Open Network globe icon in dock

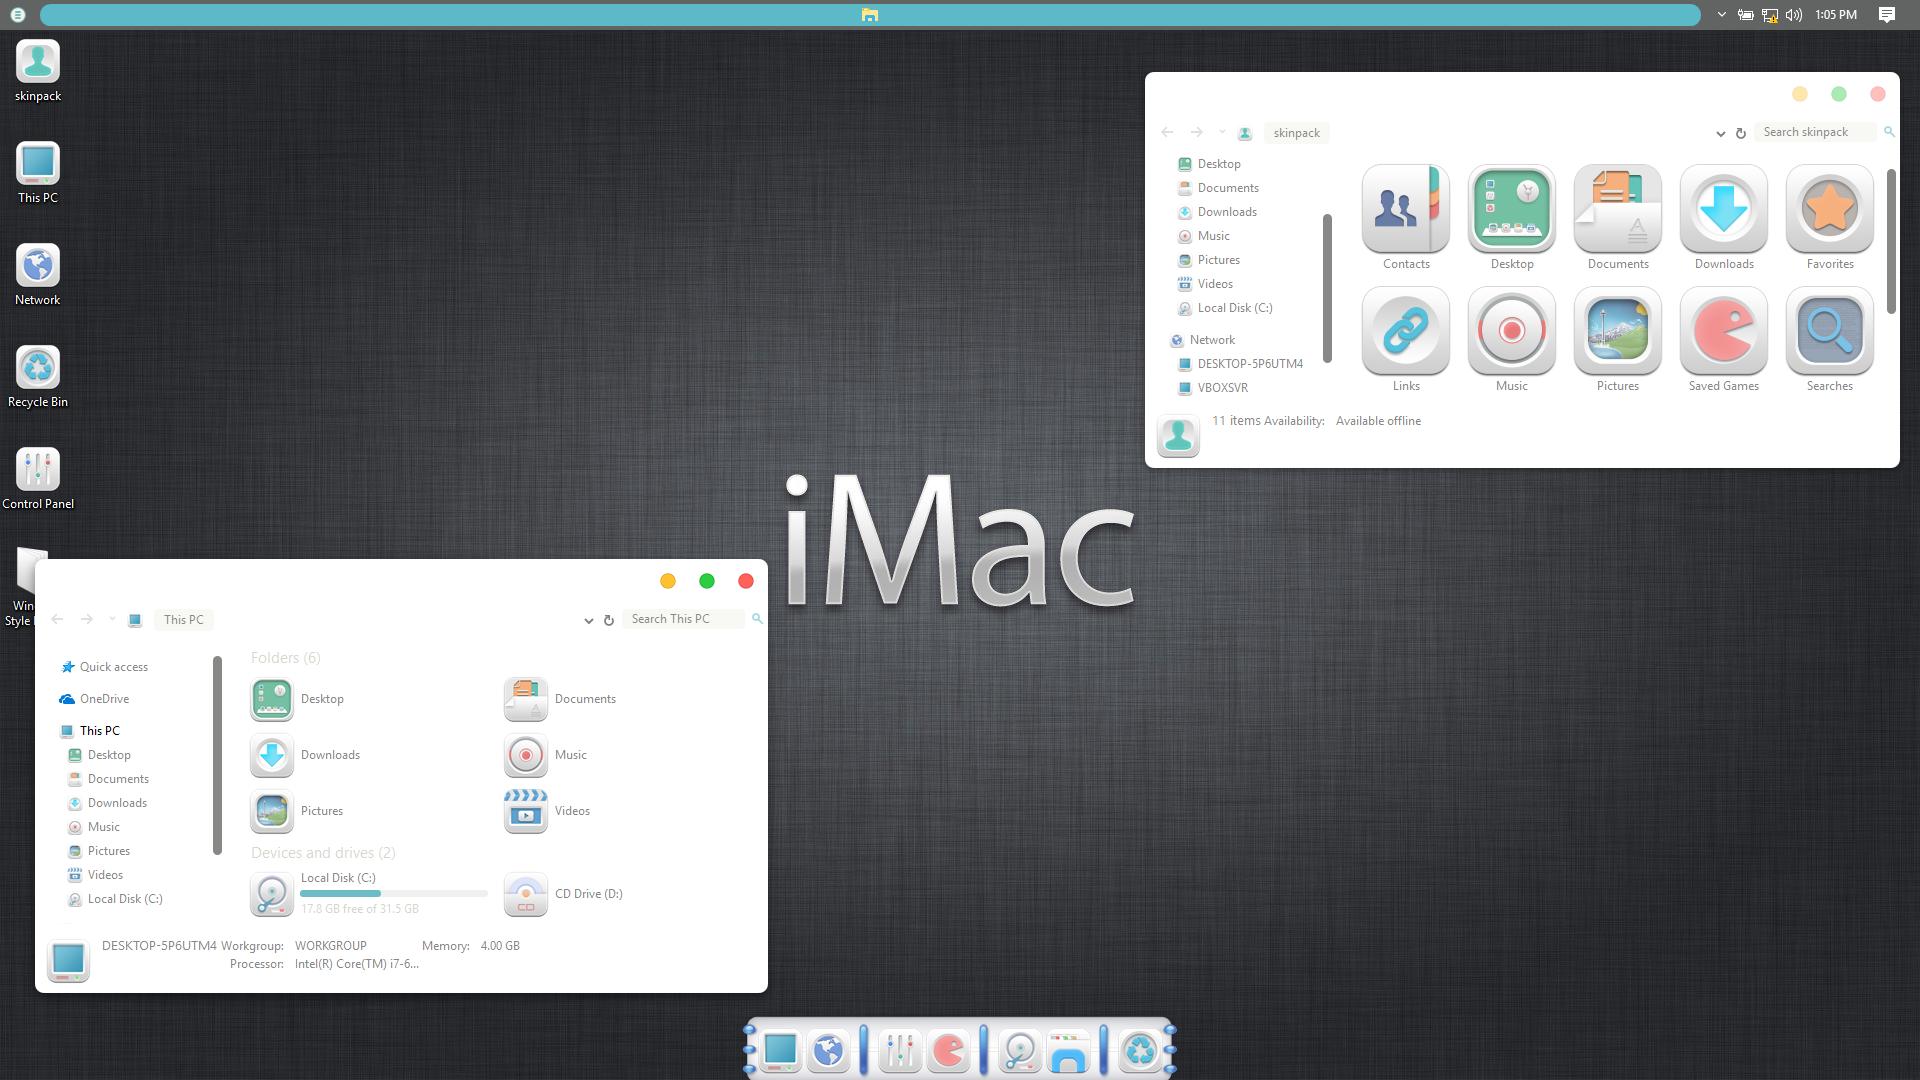coord(828,1051)
